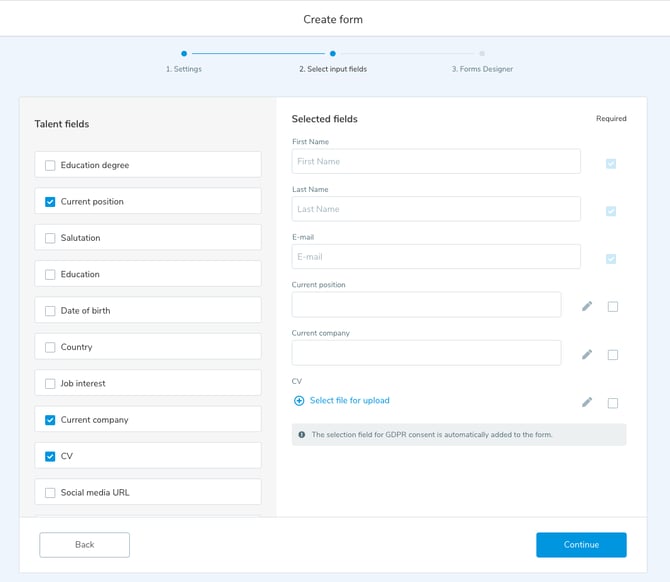Viewport: 670px width, 582px height.
Task: Click plus icon beside Select file for upload
Action: pyautogui.click(x=299, y=401)
